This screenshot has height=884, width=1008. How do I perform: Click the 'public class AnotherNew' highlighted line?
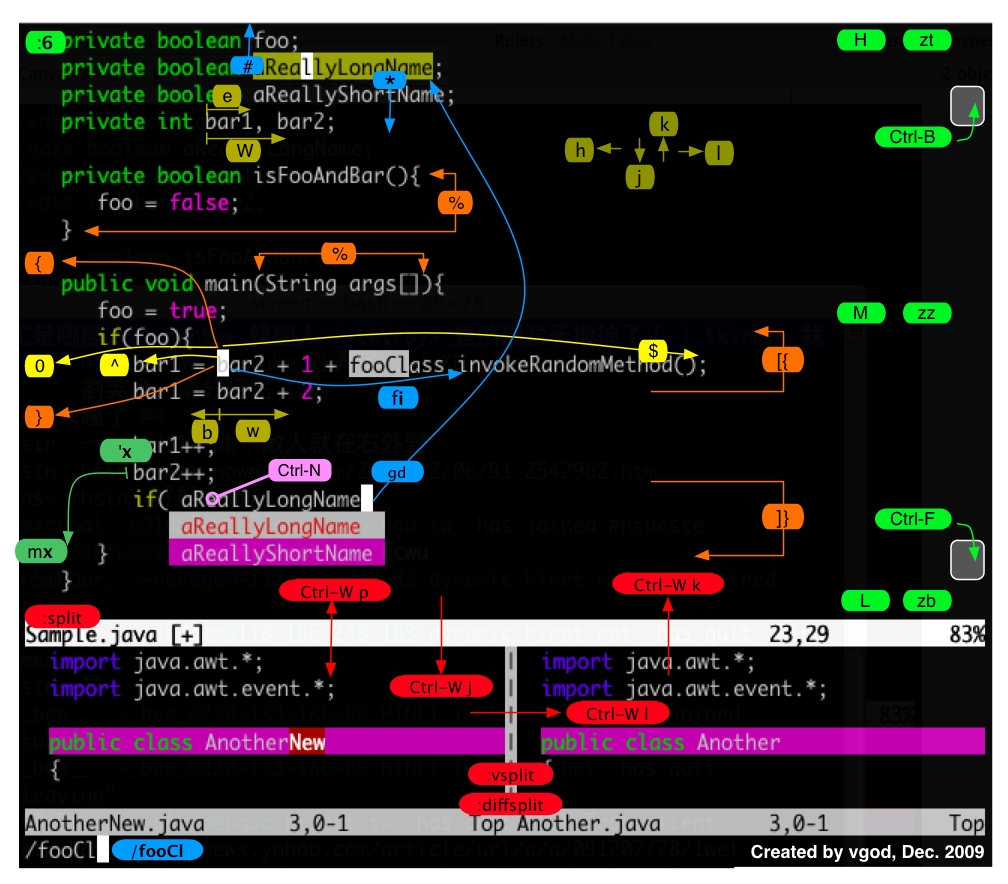[276, 742]
